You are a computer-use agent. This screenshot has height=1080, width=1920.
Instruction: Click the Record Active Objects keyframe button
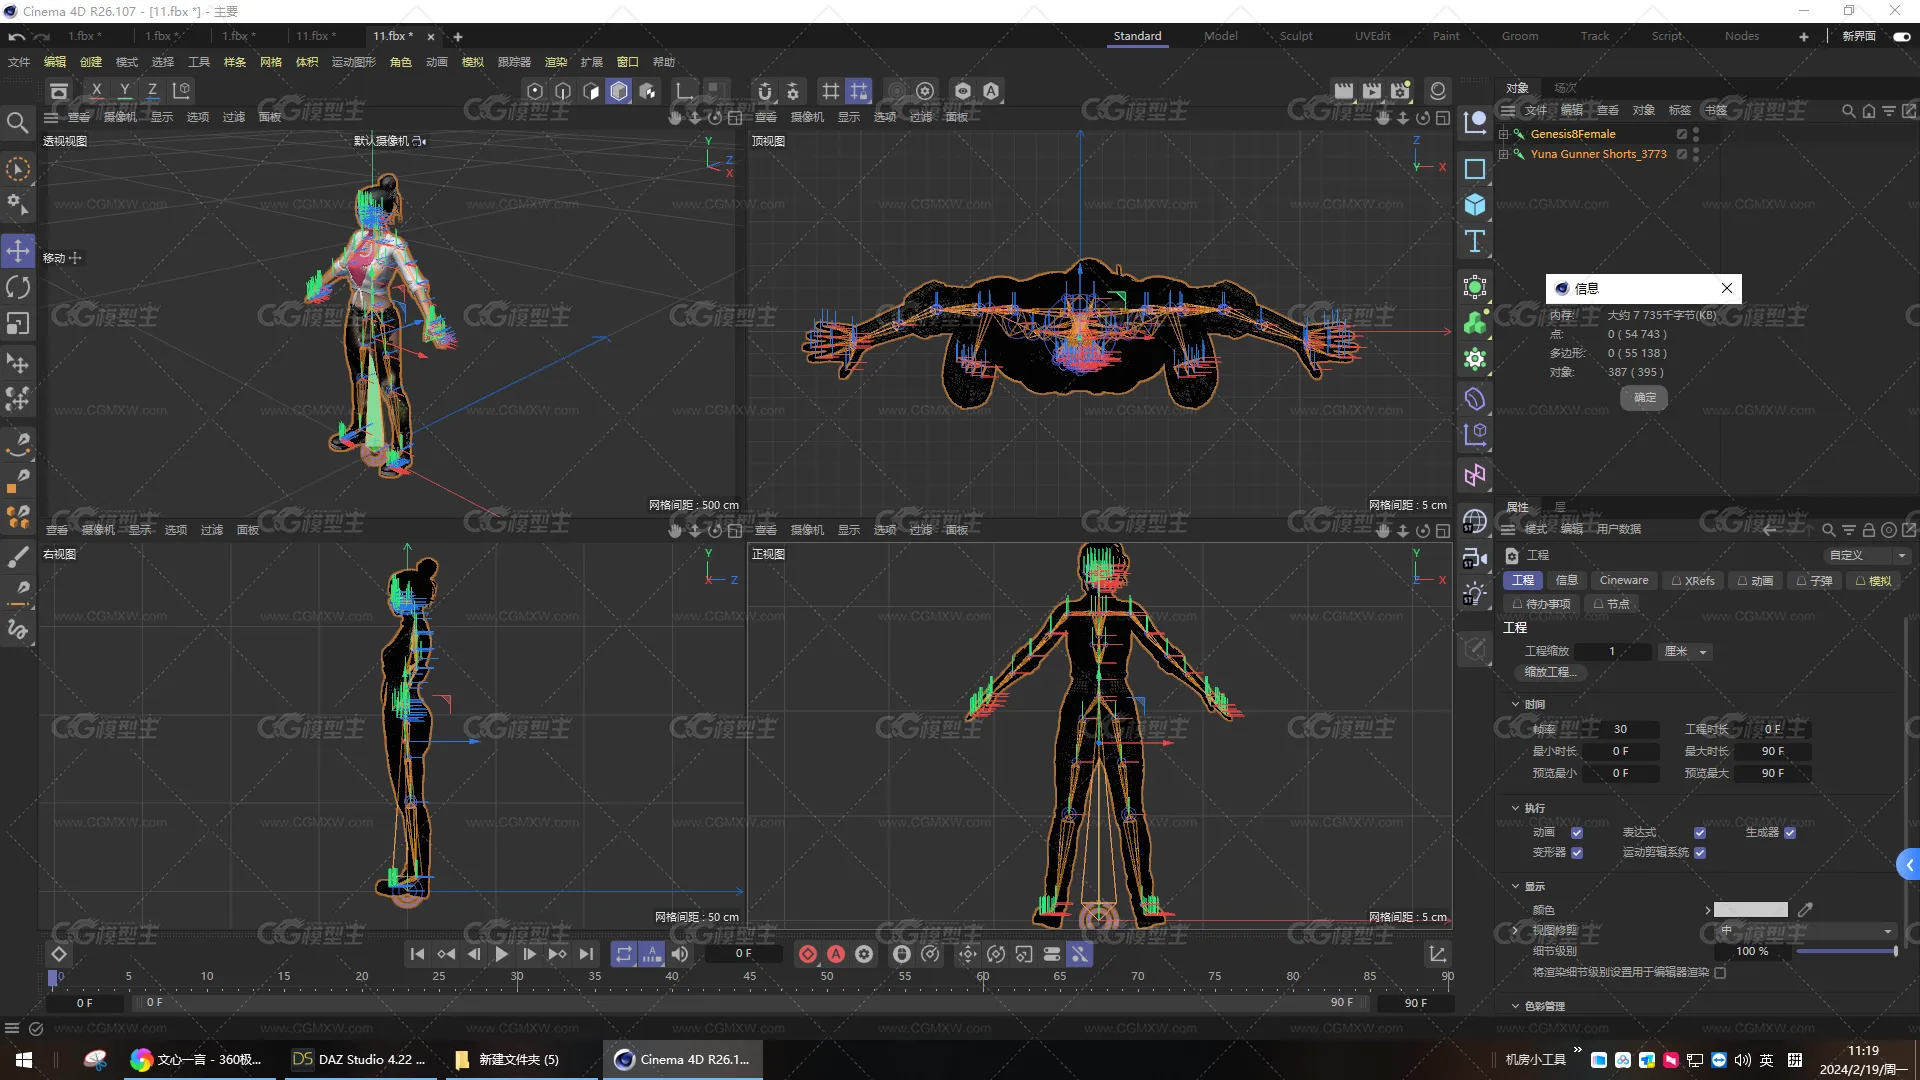[808, 954]
